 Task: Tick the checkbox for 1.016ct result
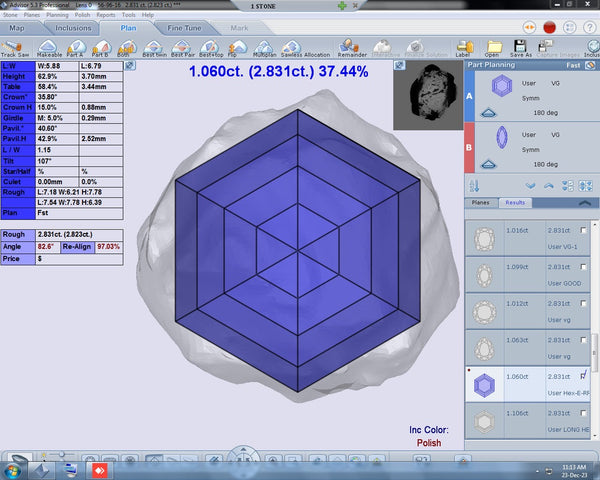tap(583, 231)
